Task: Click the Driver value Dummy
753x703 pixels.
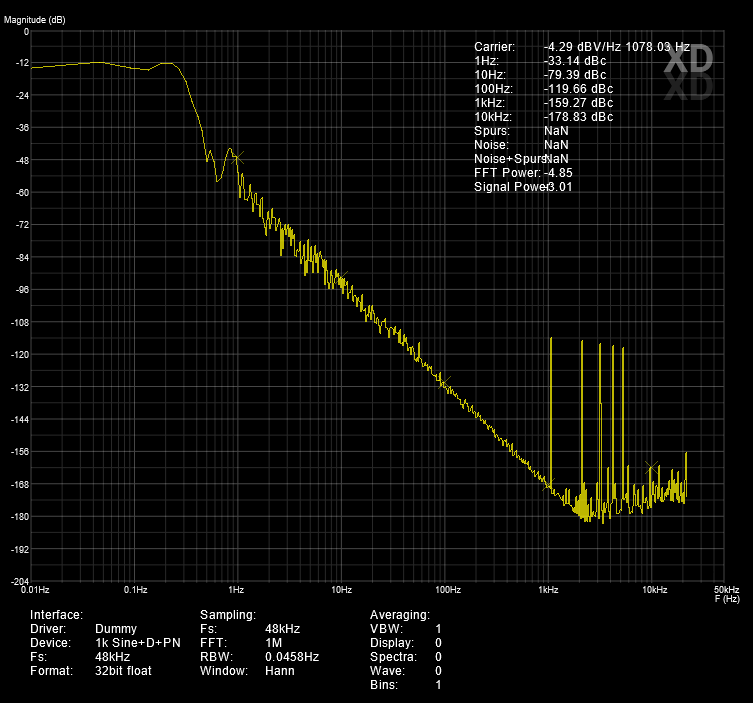Action: (116, 629)
